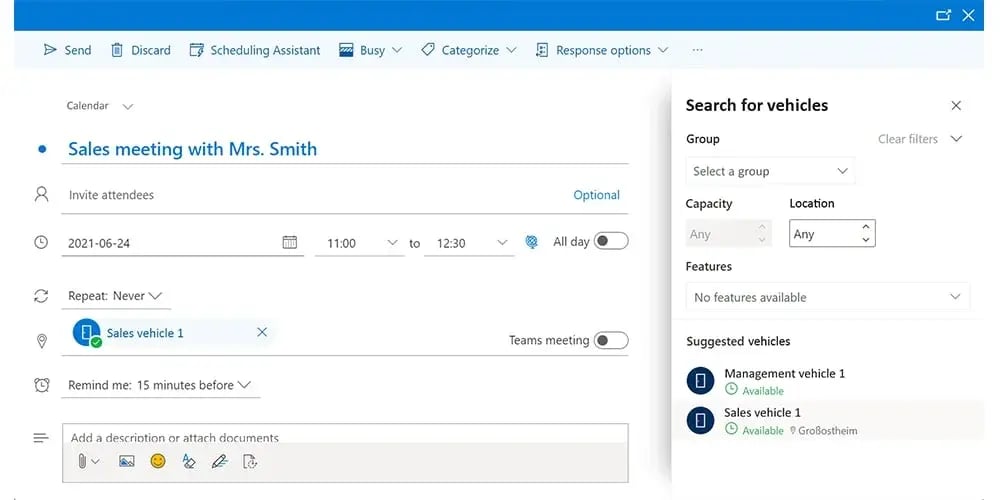Edit the title Sales meeting with Mrs. Smith
The image size is (1000, 500).
click(x=193, y=149)
